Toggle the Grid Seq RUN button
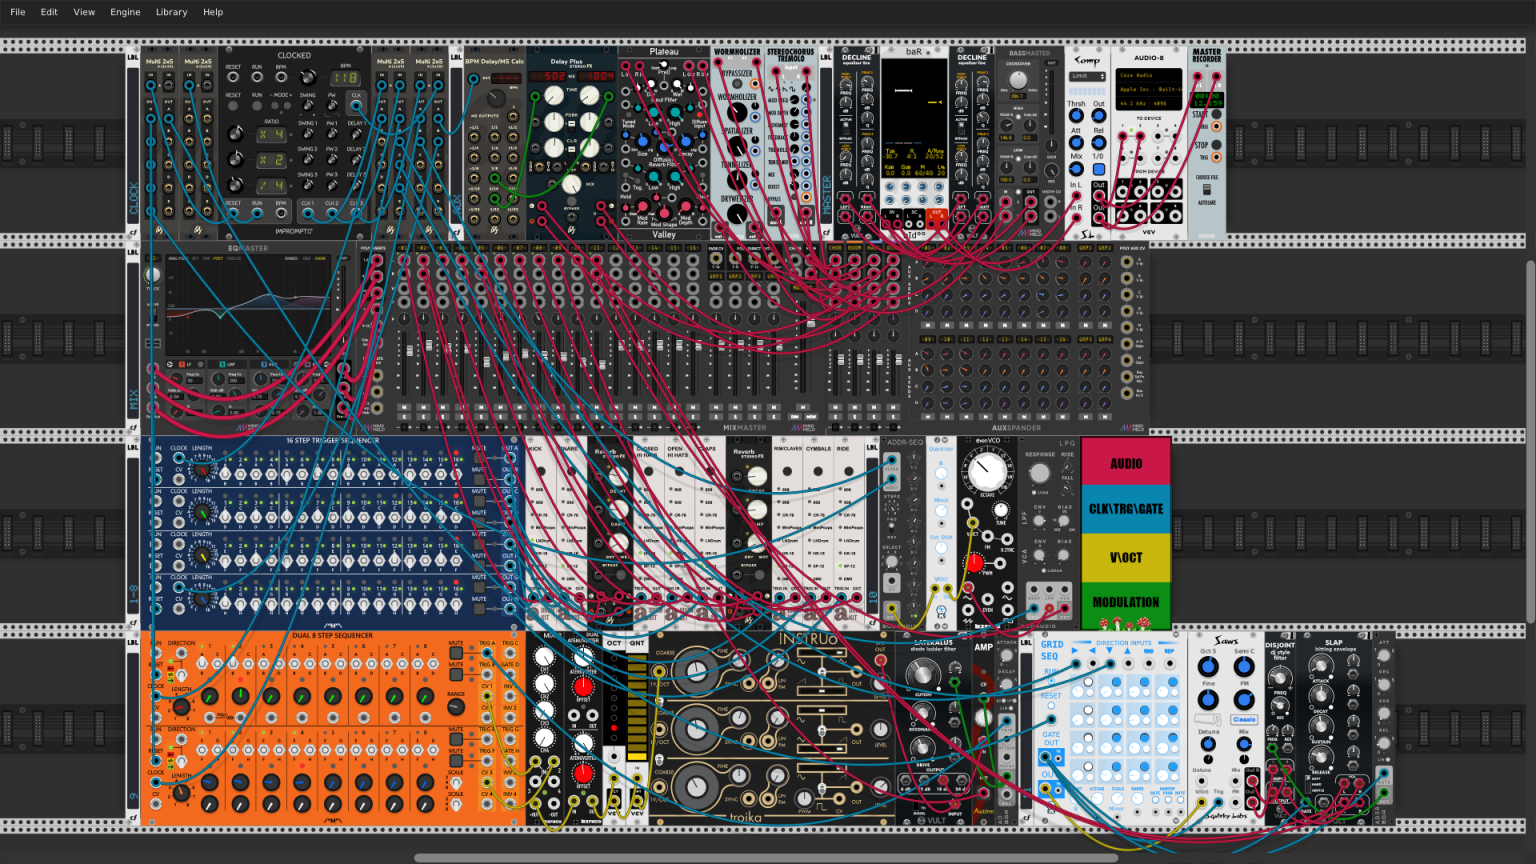Screen dimensions: 1536x864 click(1051, 680)
